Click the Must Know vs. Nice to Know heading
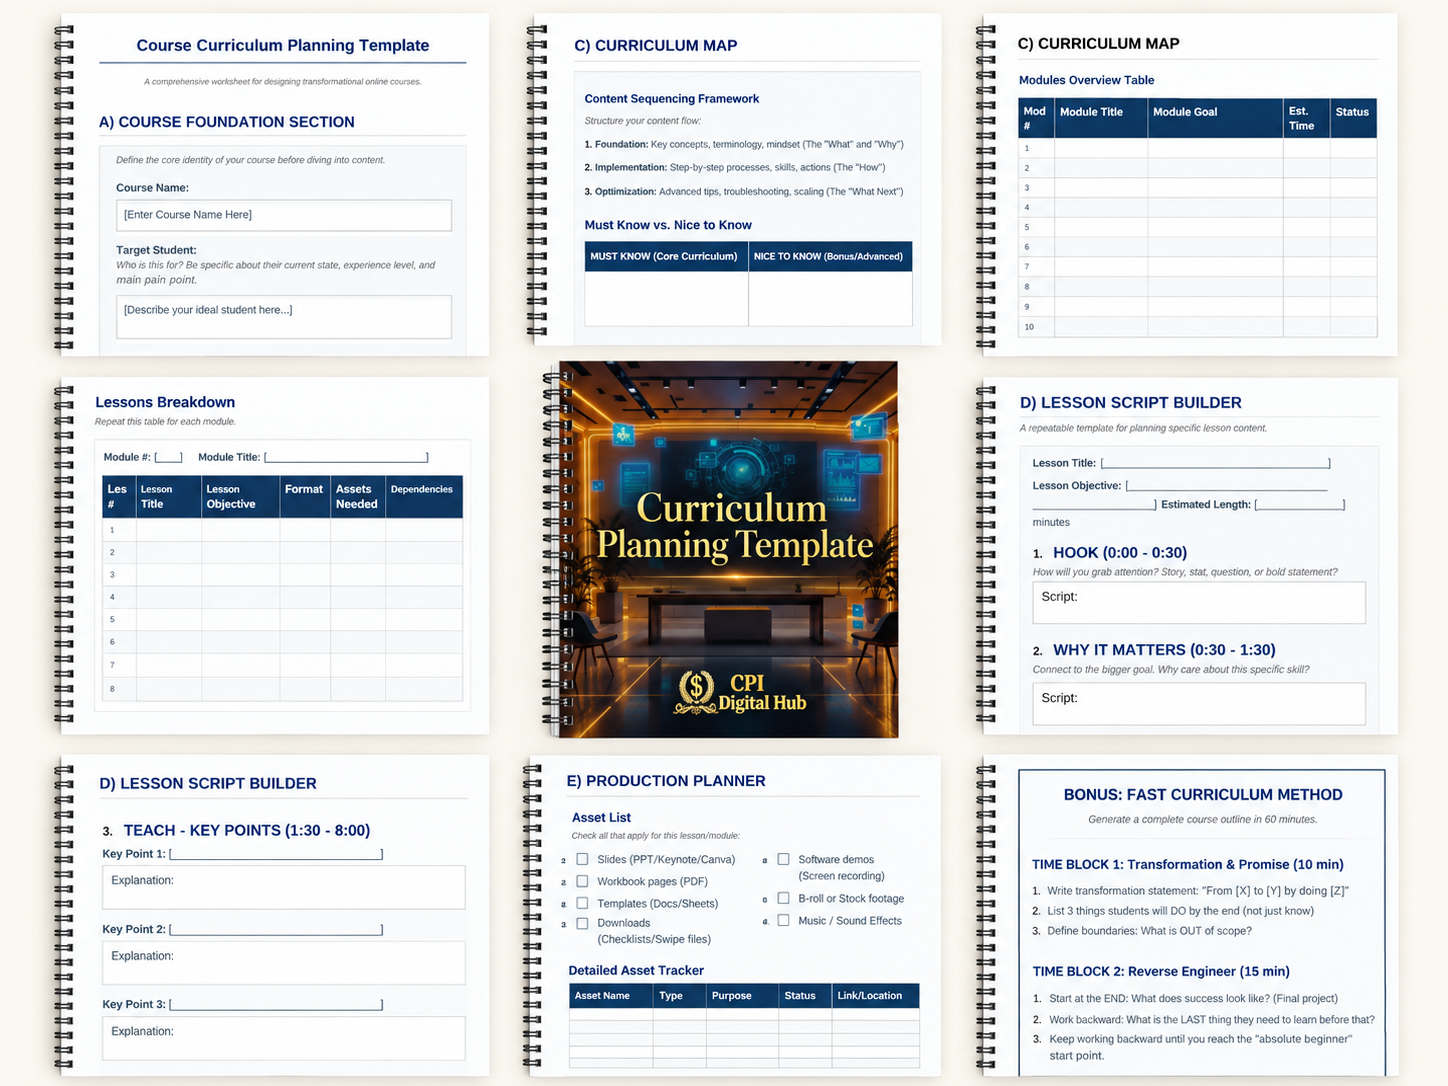1448x1086 pixels. [x=668, y=225]
